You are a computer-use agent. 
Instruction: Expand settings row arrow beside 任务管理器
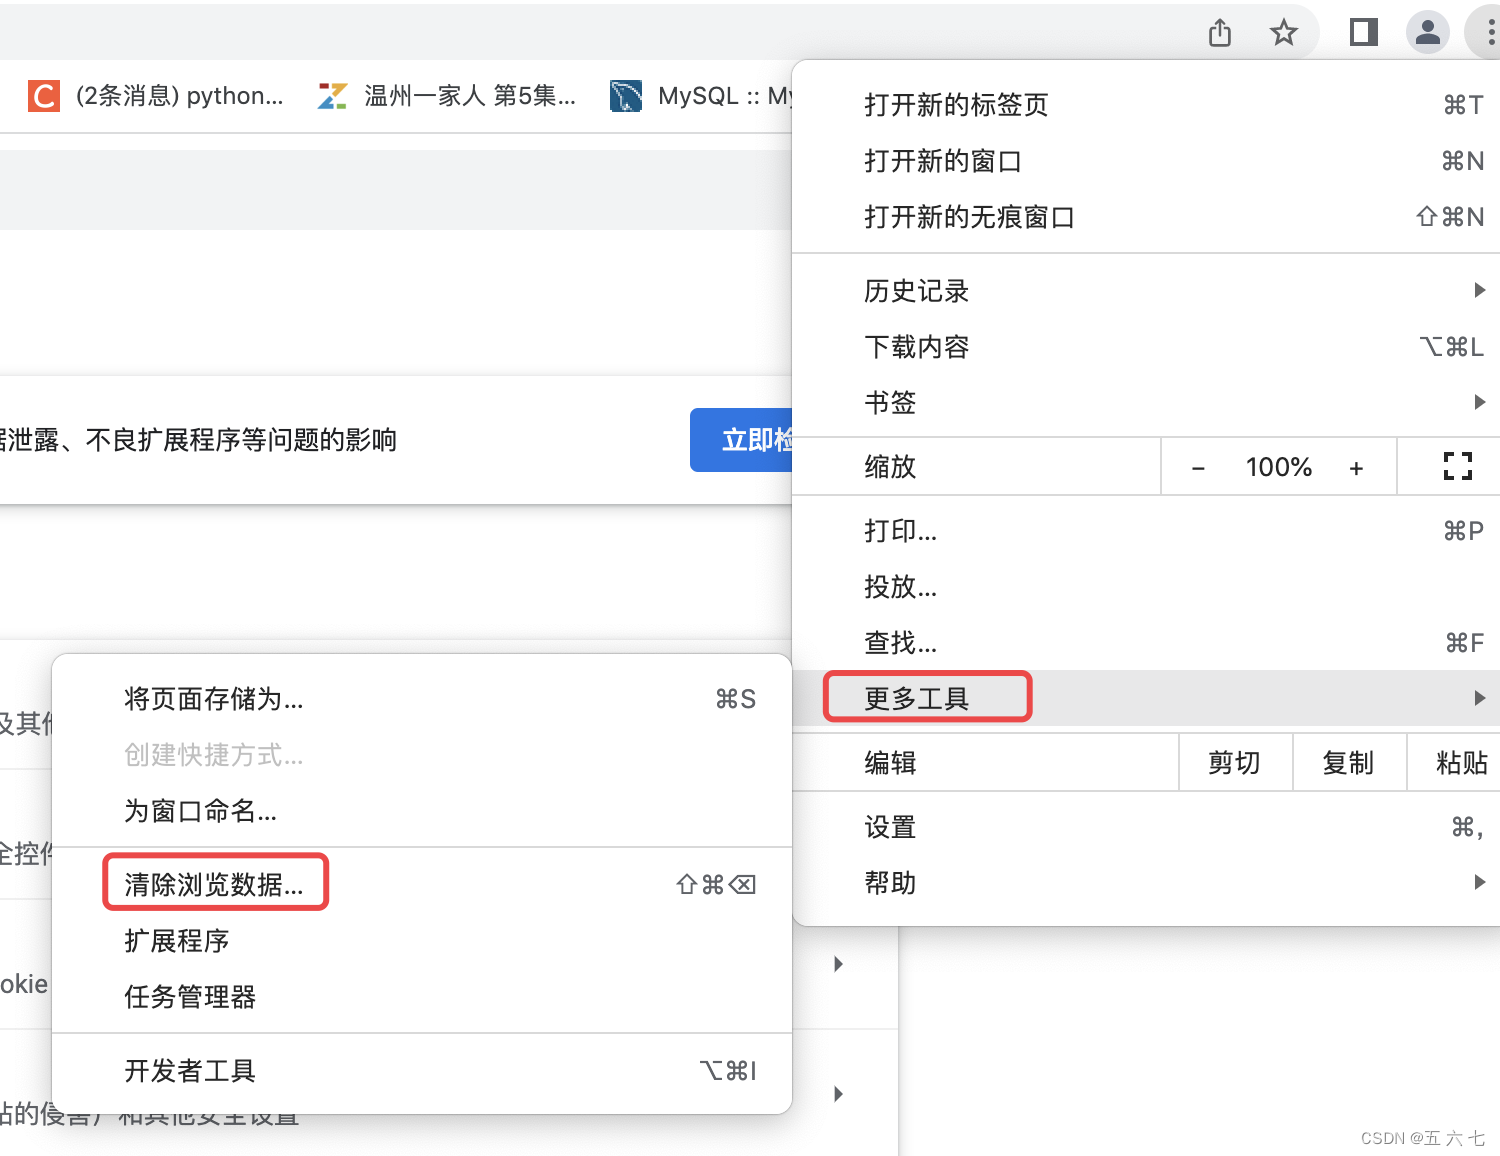pos(839,964)
